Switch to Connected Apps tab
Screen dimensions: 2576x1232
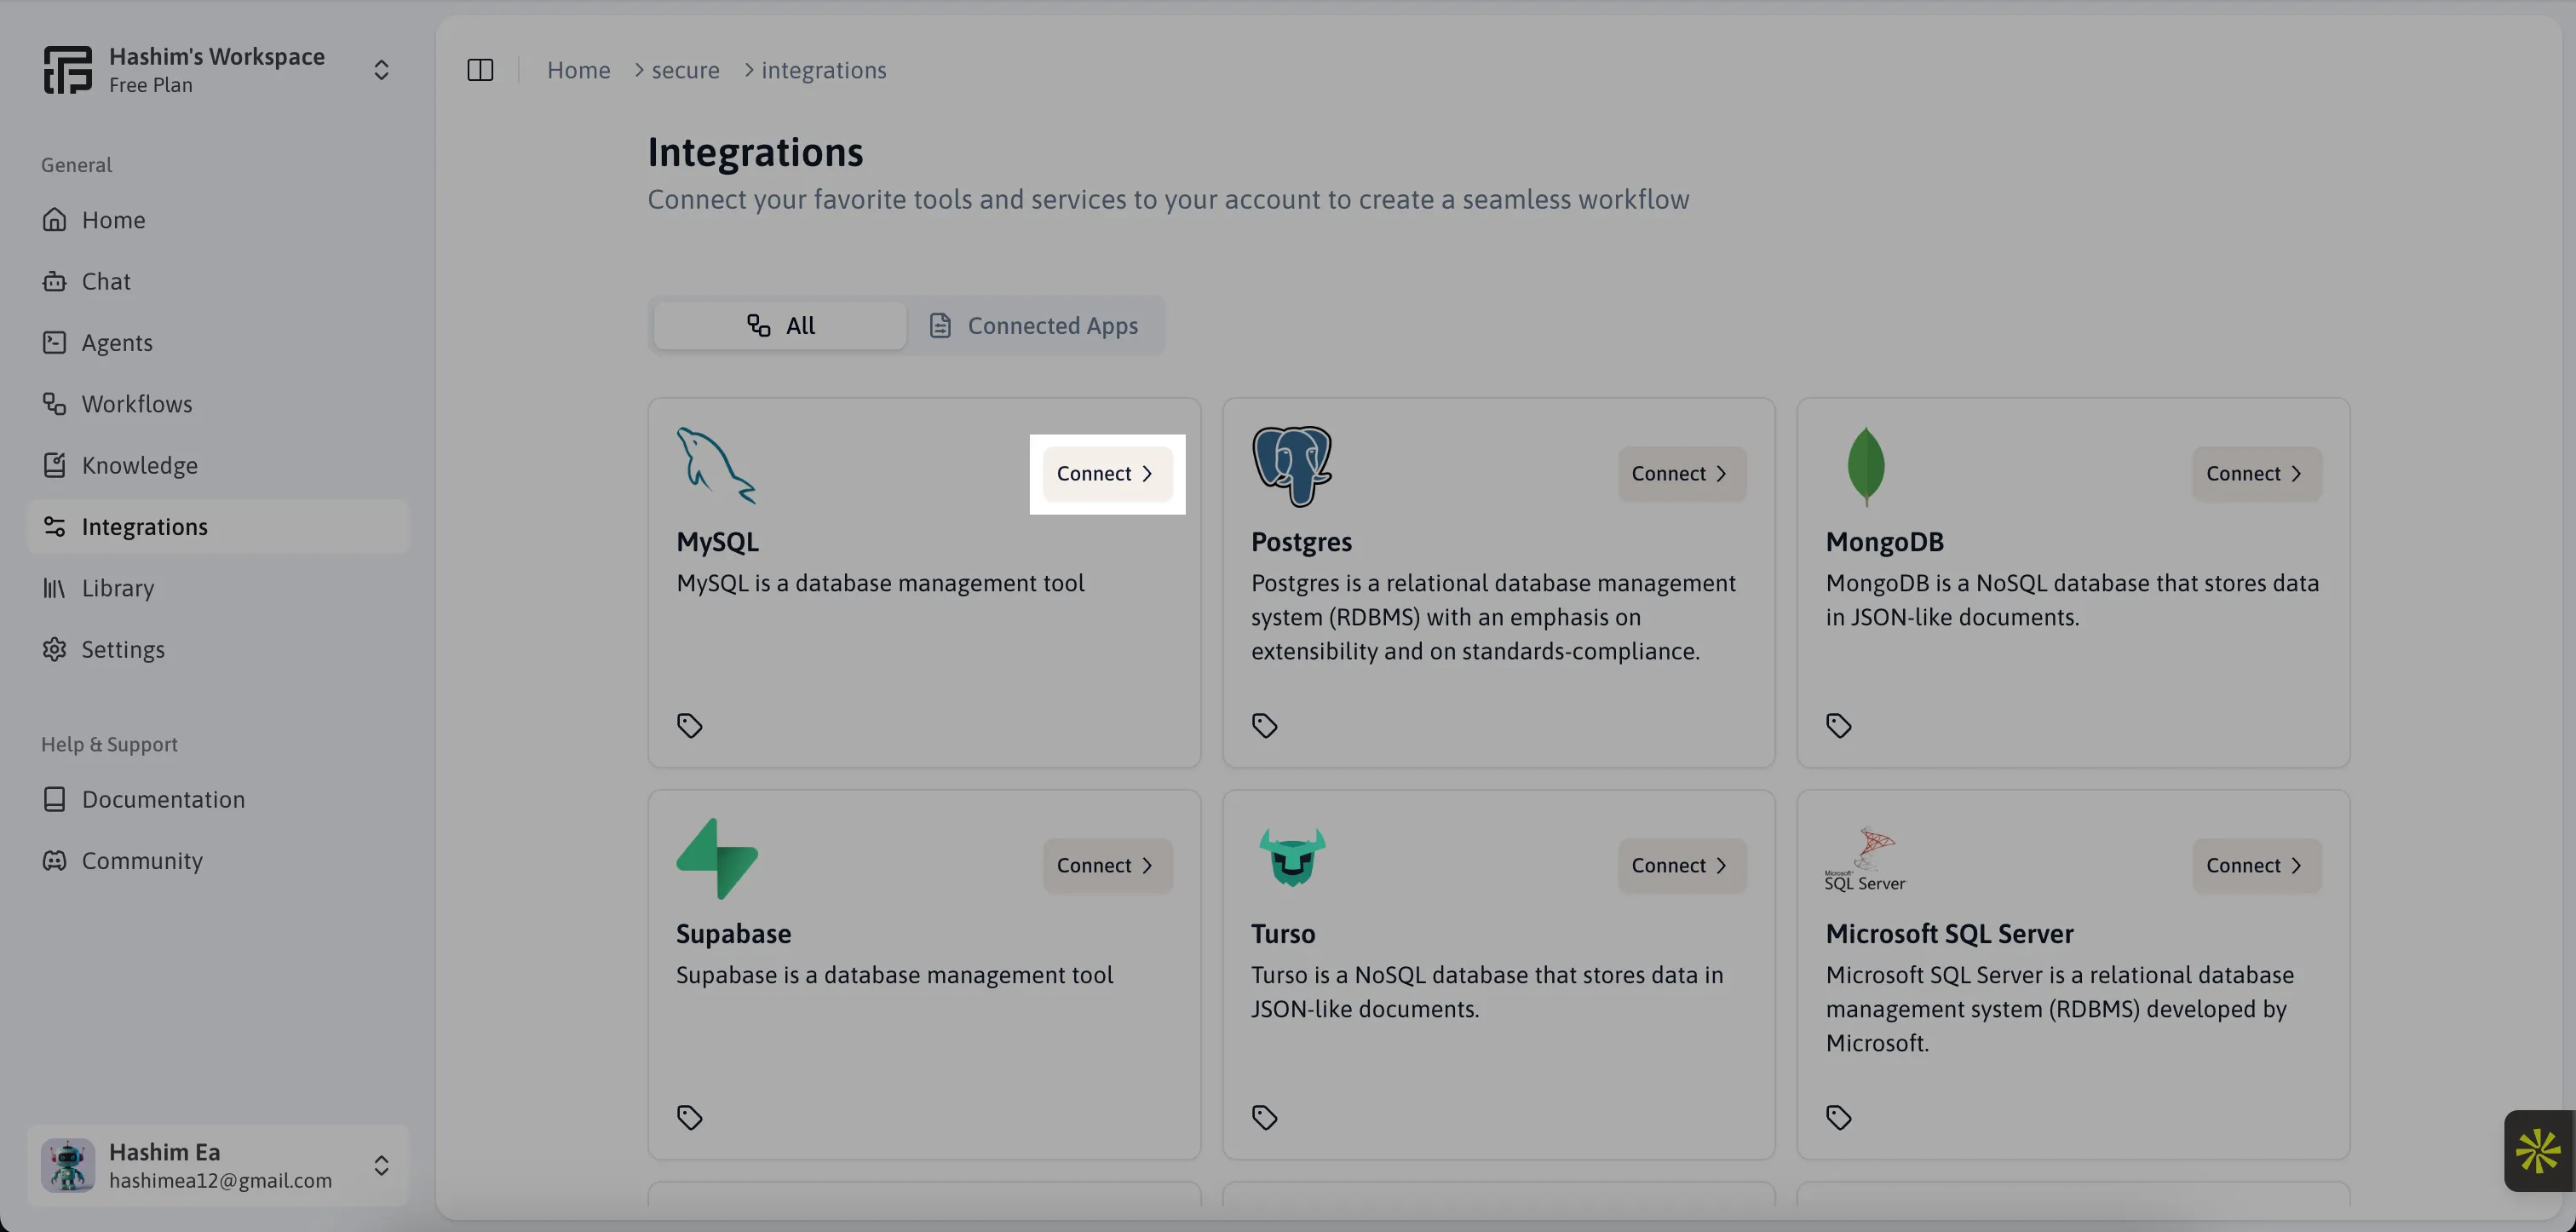click(1034, 325)
